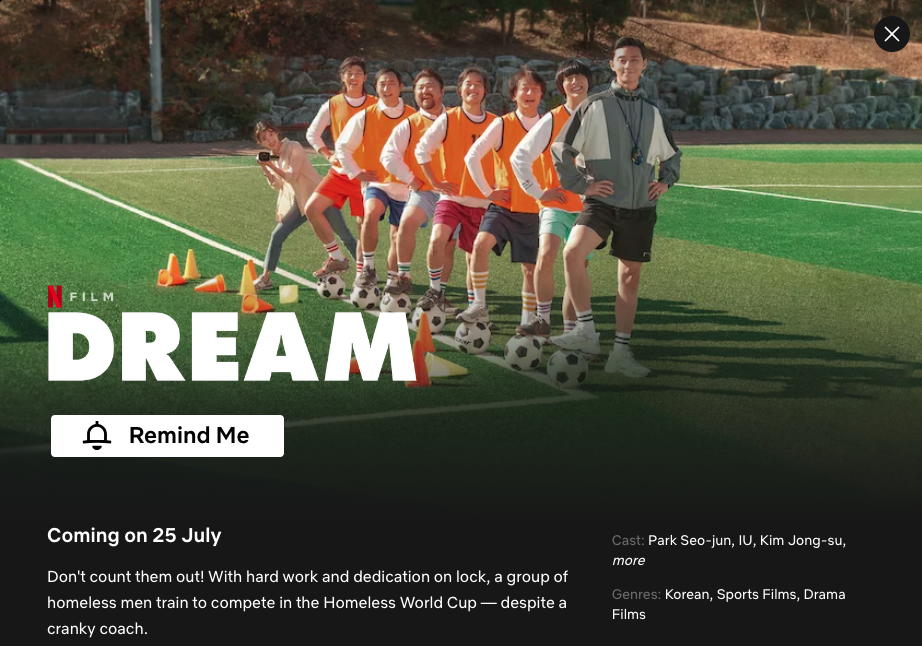This screenshot has width=922, height=646.
Task: Tap the bell icon inside Remind Me
Action: tap(97, 436)
